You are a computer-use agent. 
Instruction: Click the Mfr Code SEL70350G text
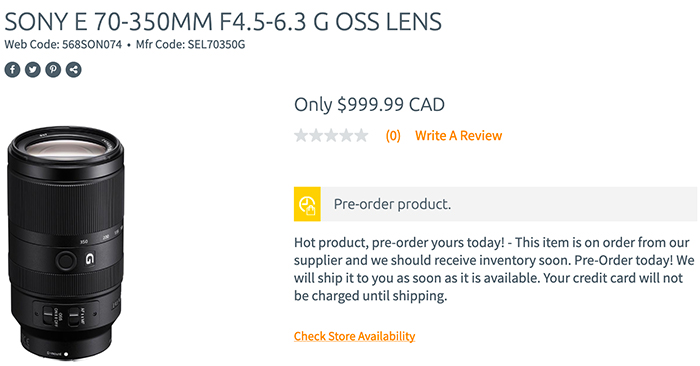[191, 45]
